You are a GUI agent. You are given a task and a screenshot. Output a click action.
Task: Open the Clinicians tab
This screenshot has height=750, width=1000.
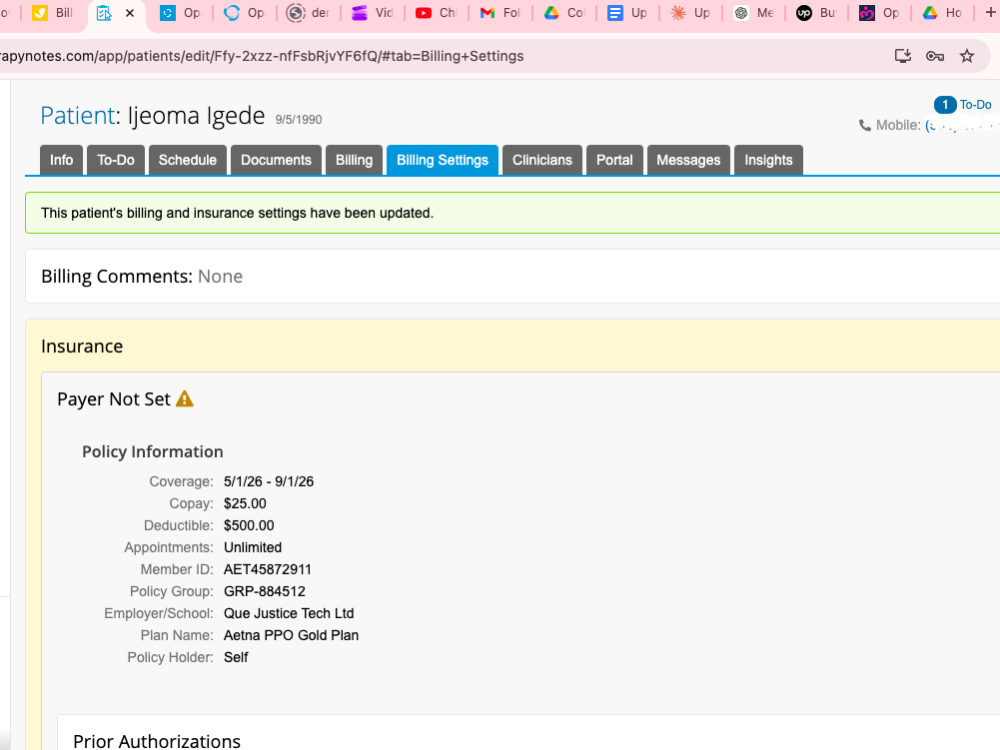[542, 160]
